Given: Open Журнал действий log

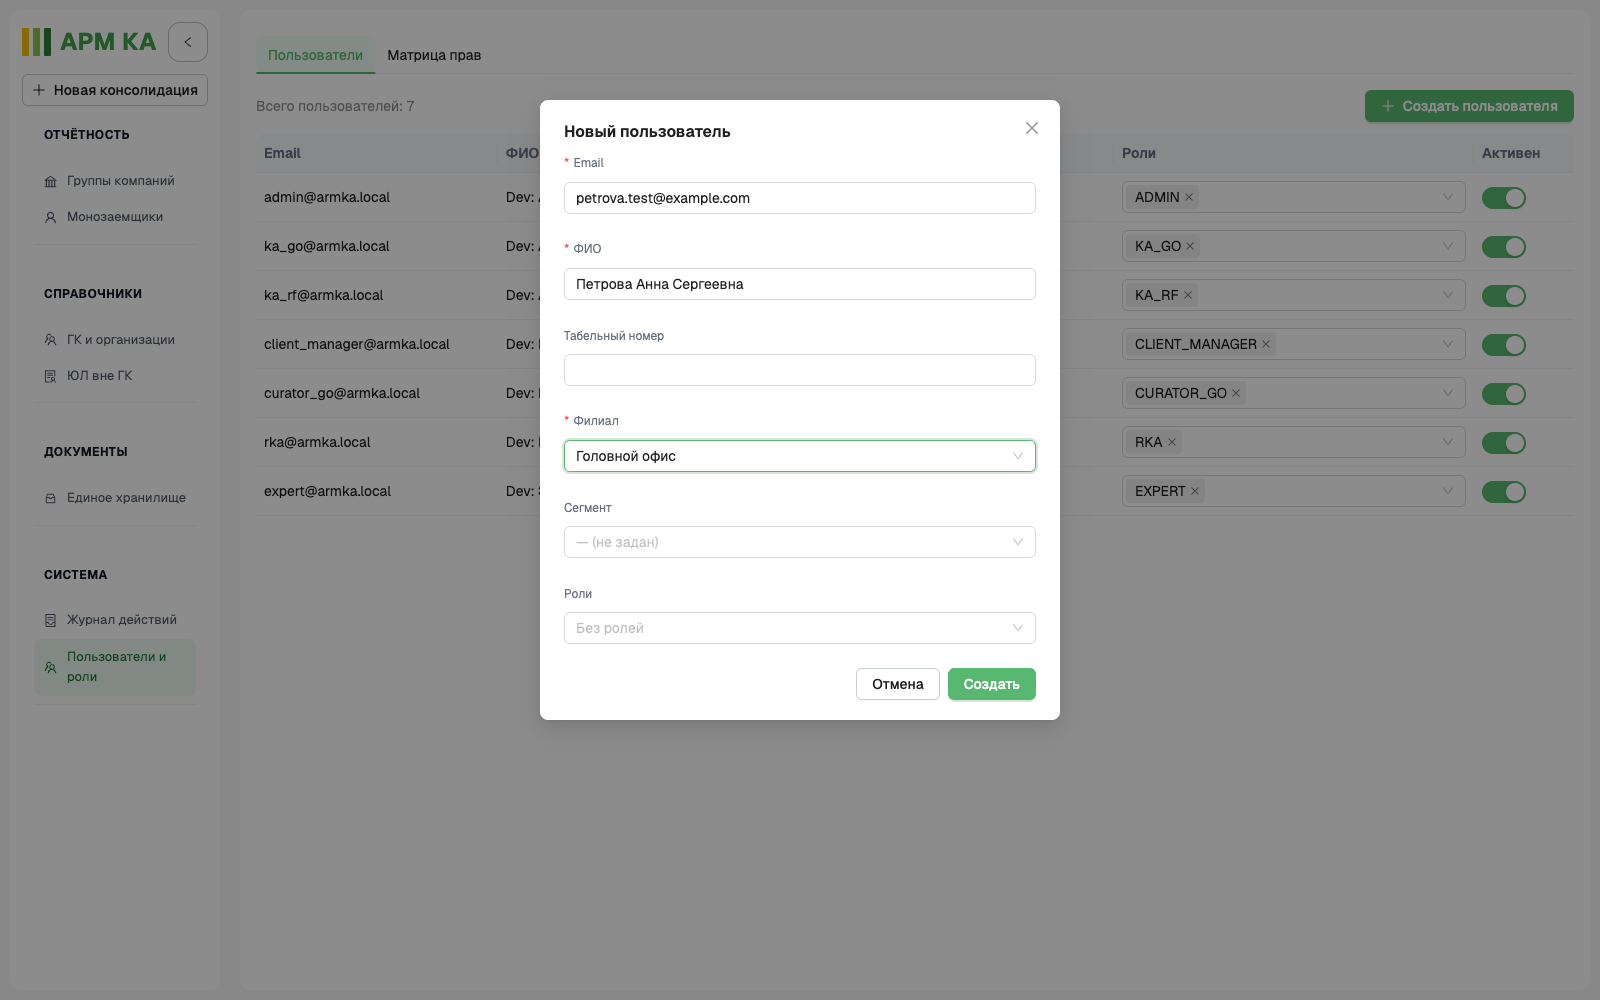Looking at the screenshot, I should [115, 620].
